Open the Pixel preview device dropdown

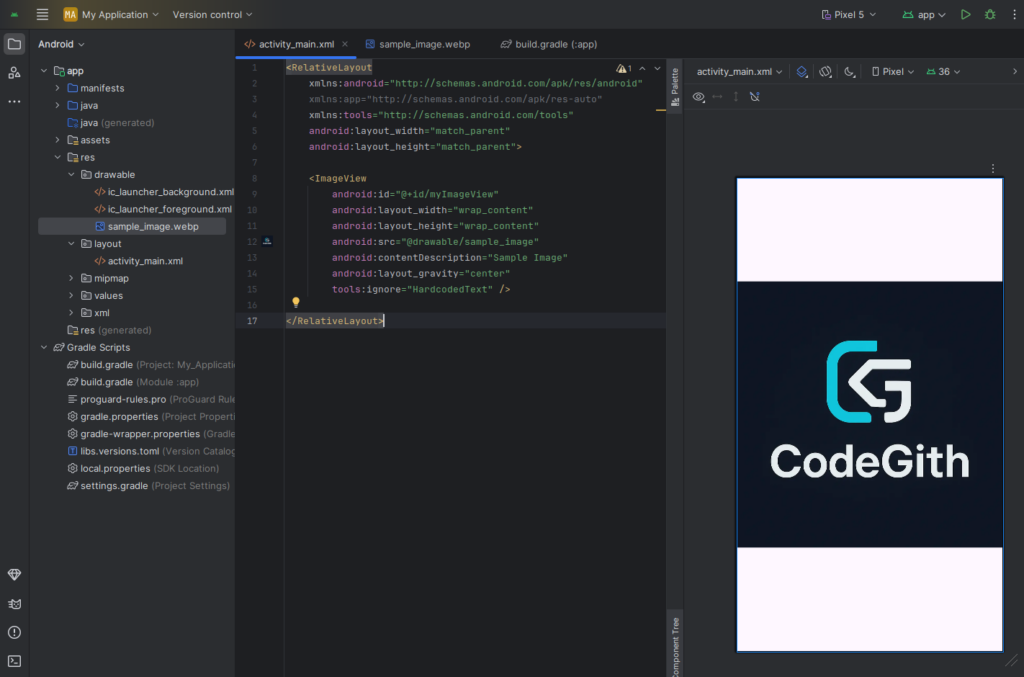pos(893,72)
